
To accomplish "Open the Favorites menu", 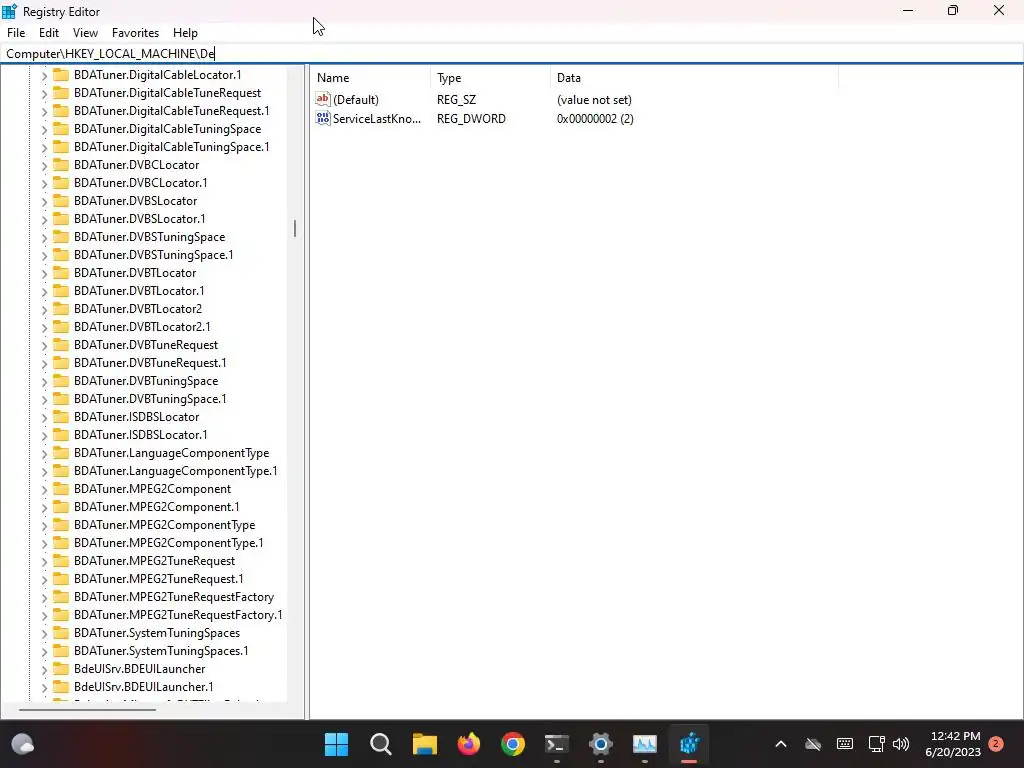I will click(x=135, y=33).
